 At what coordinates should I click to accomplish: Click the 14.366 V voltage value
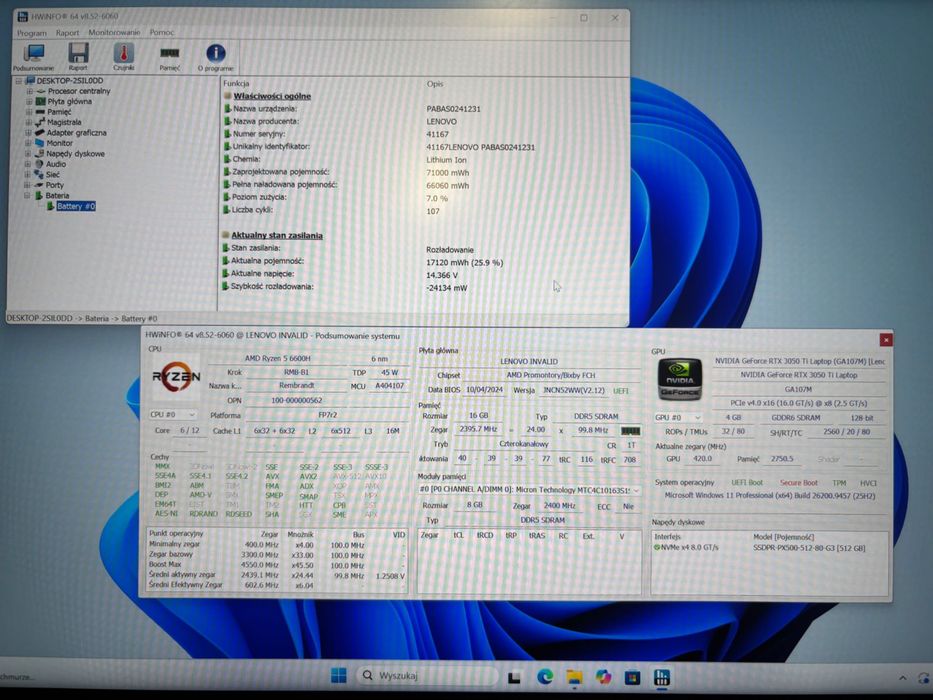pos(442,276)
